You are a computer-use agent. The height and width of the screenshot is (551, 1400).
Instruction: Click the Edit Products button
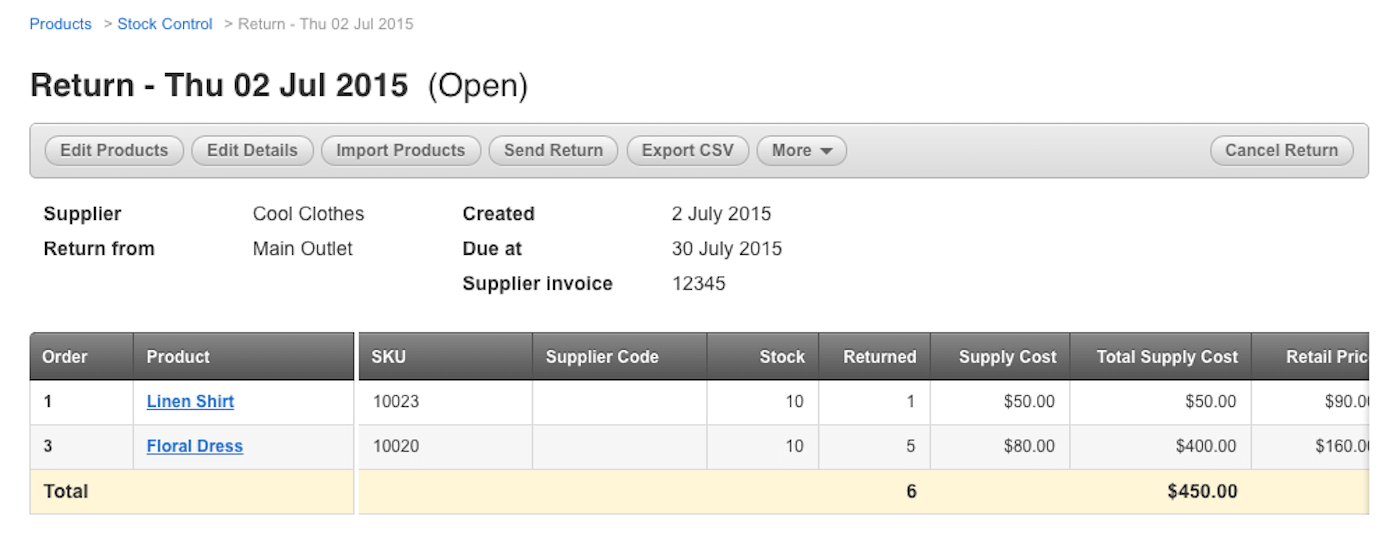[114, 151]
